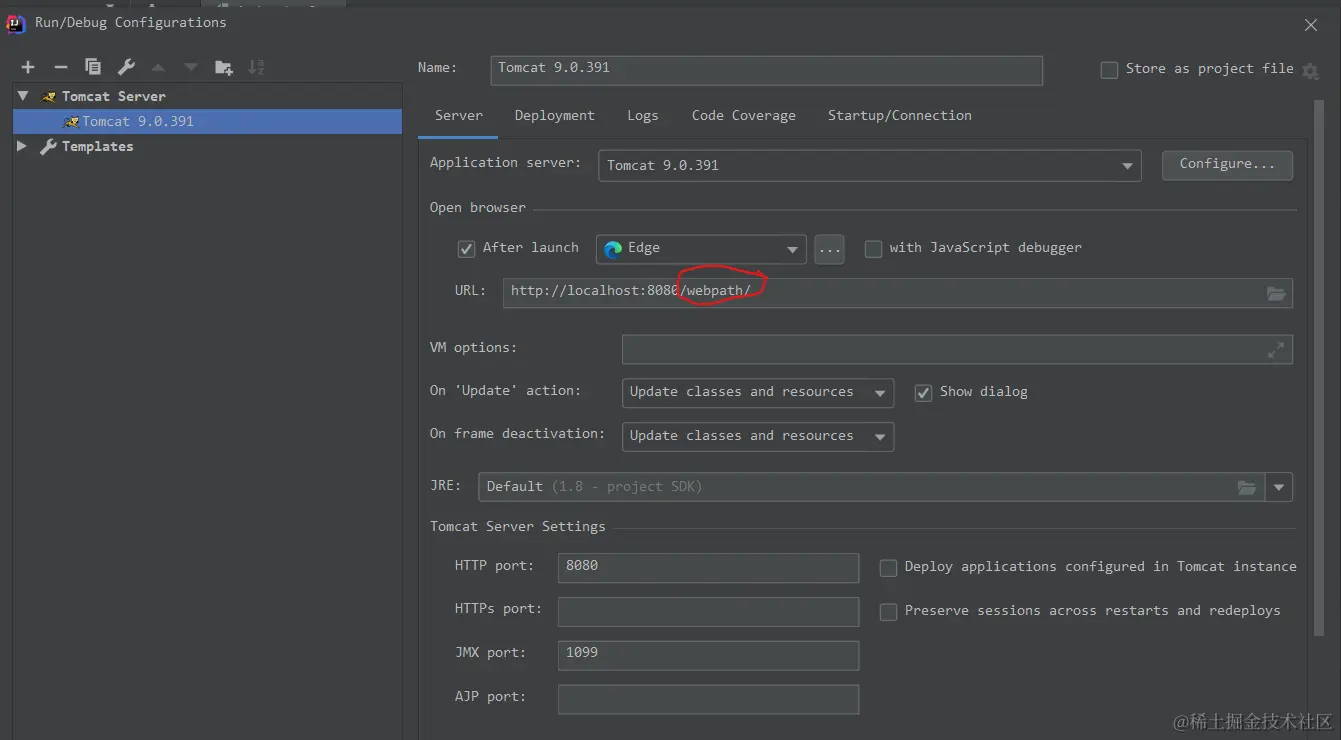Click URL input field
Viewport: 1341px width, 740px height.
(x=898, y=293)
